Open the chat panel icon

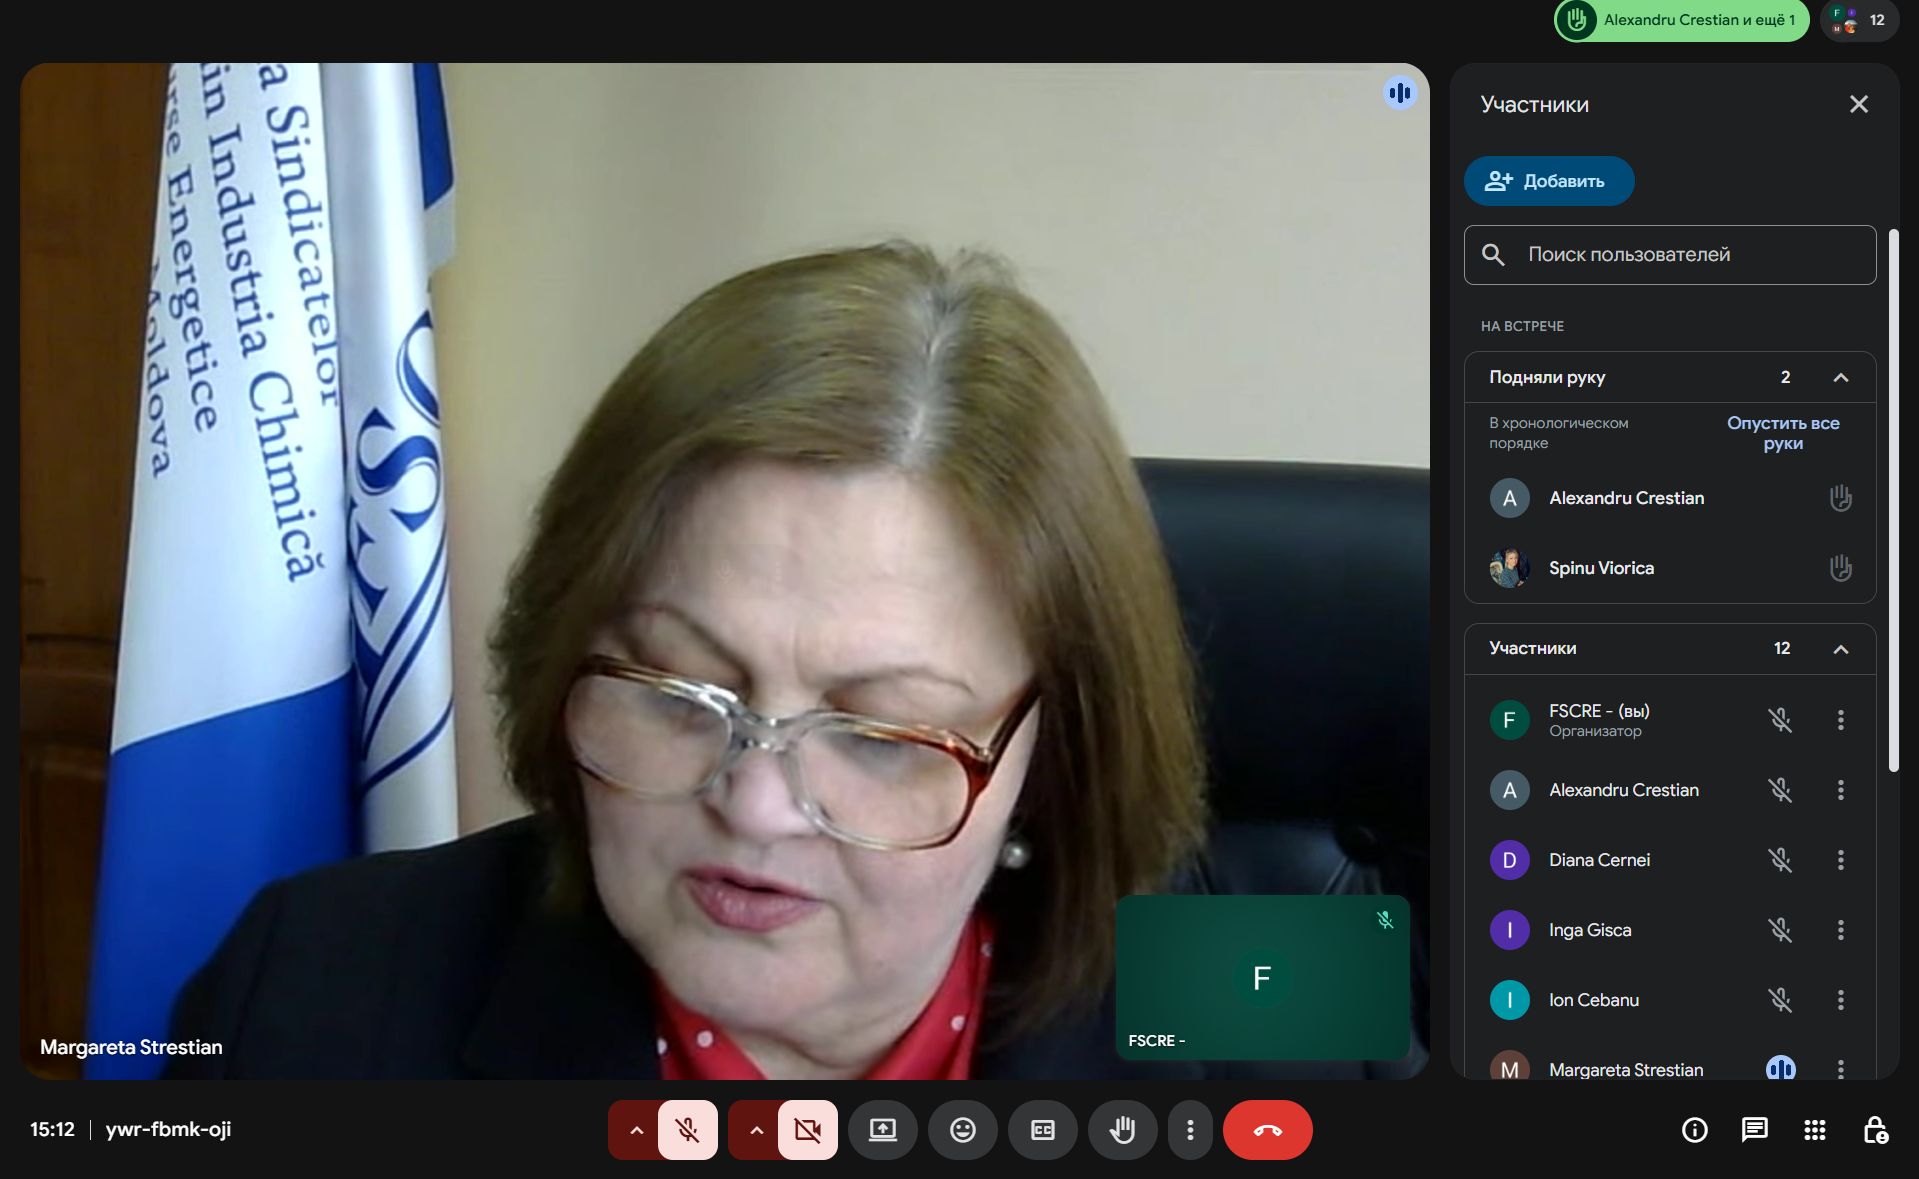[x=1754, y=1130]
